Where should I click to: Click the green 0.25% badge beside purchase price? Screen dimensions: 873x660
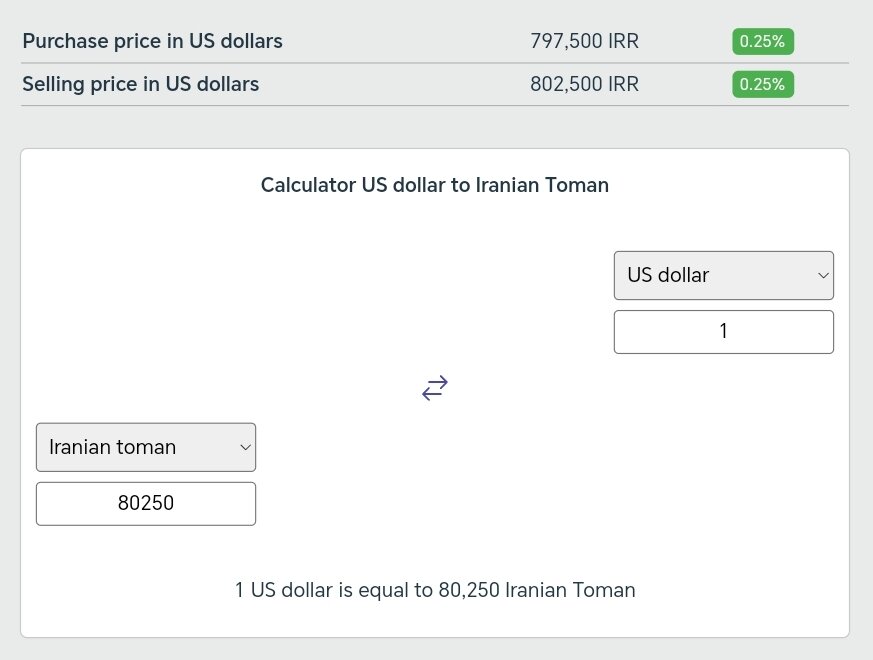[x=762, y=41]
